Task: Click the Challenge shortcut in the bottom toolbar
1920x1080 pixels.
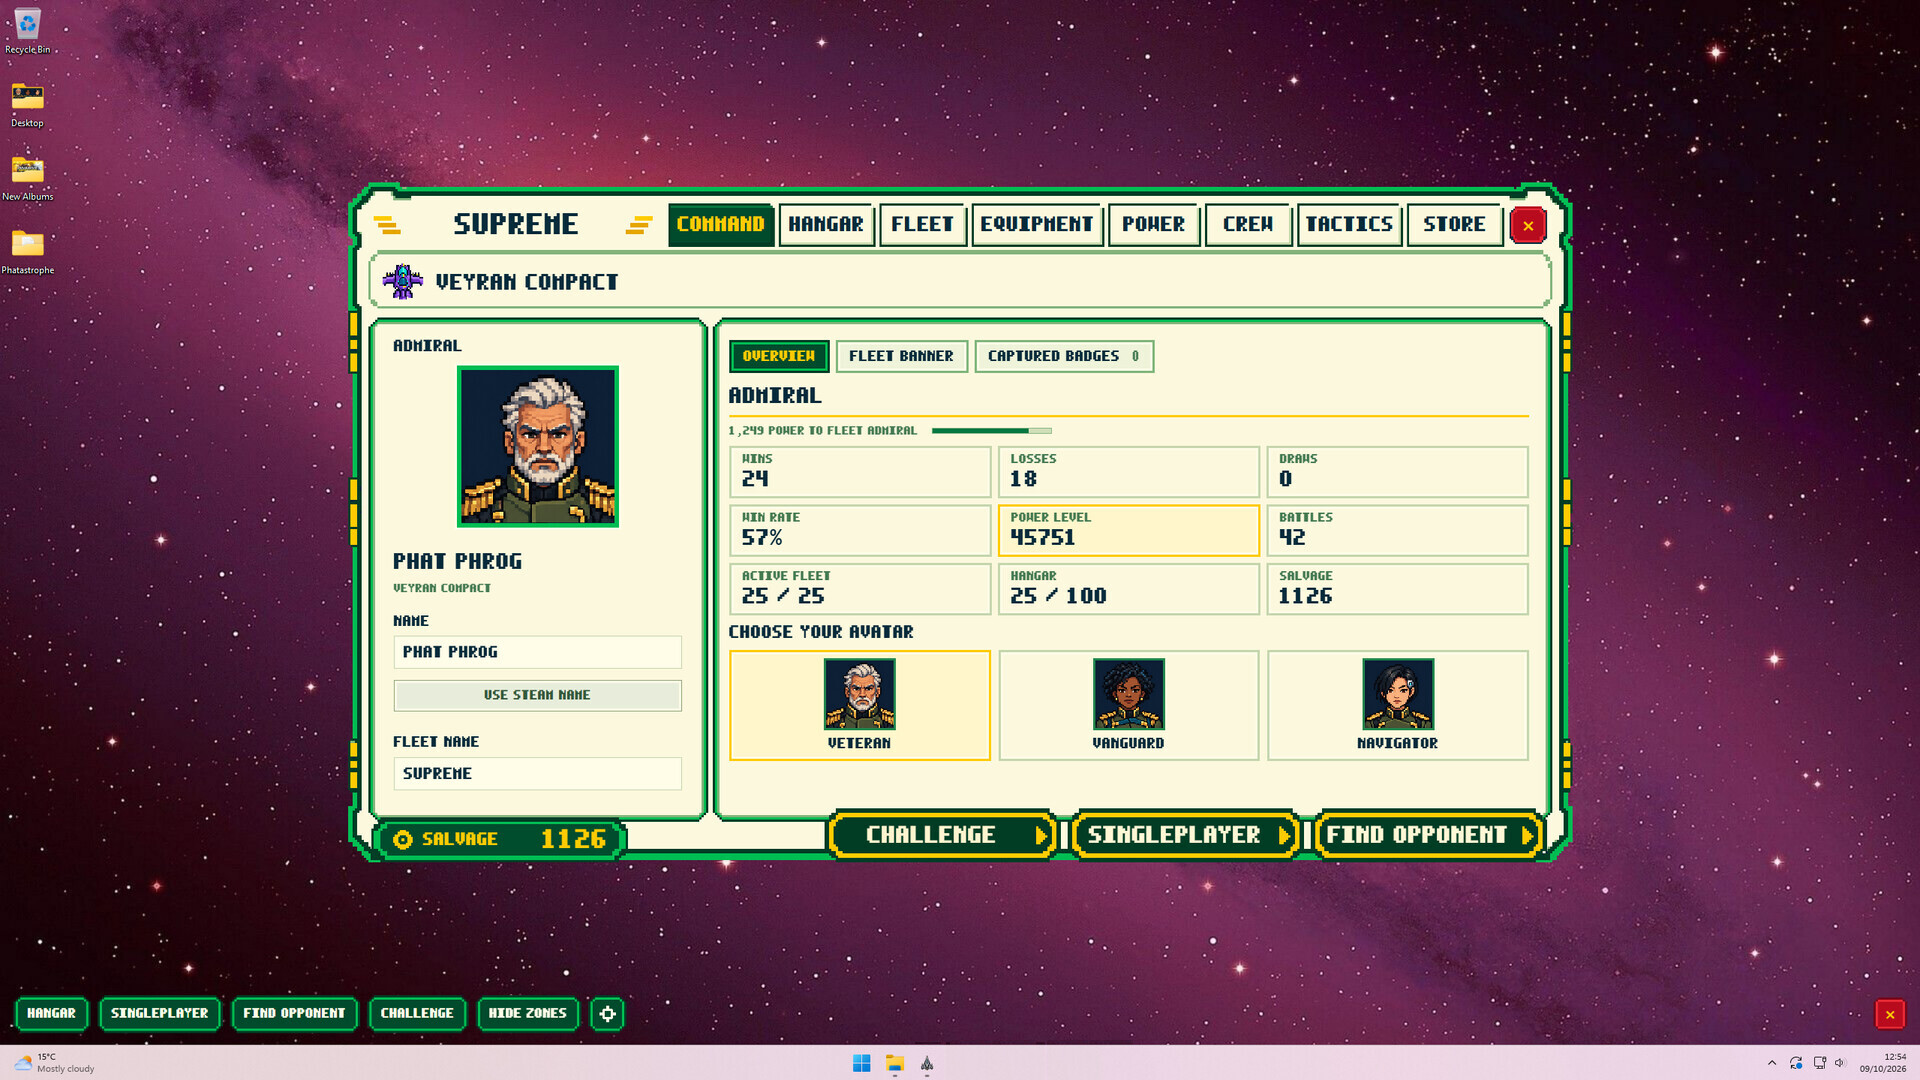Action: [x=417, y=1013]
